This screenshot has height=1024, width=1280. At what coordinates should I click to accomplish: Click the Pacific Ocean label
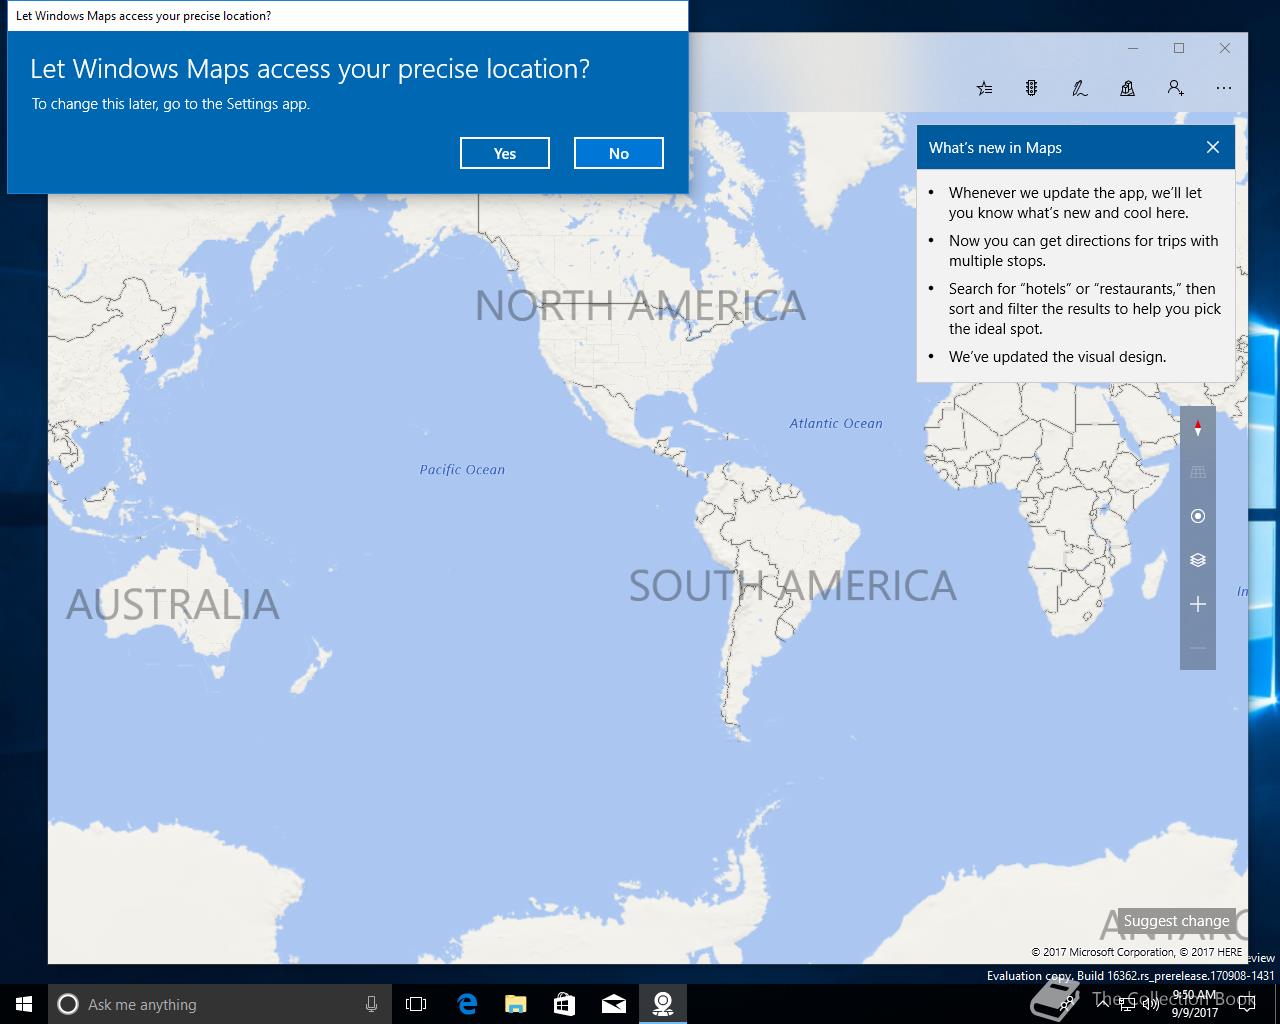(462, 469)
